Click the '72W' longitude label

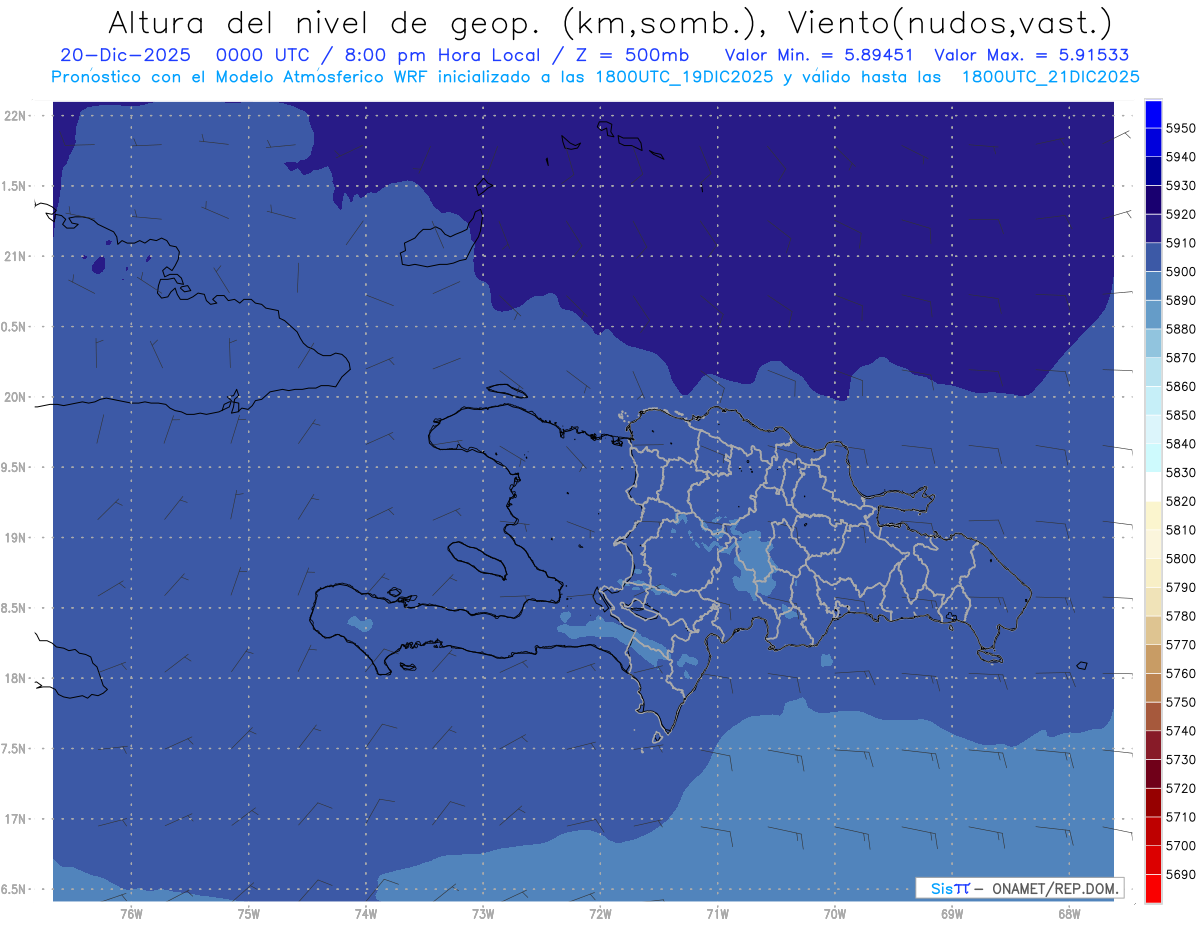point(600,914)
